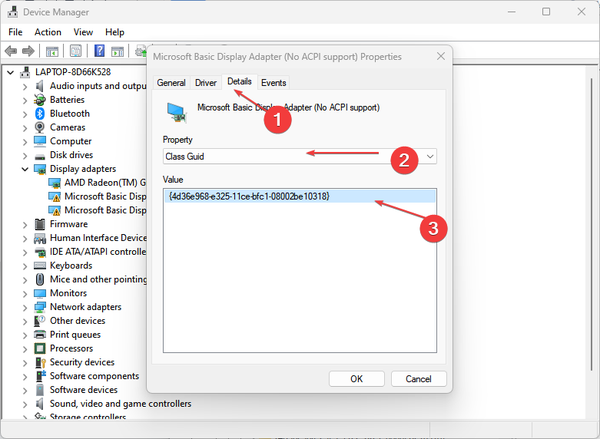Switch to the Events tab
This screenshot has height=439, width=600.
click(274, 83)
